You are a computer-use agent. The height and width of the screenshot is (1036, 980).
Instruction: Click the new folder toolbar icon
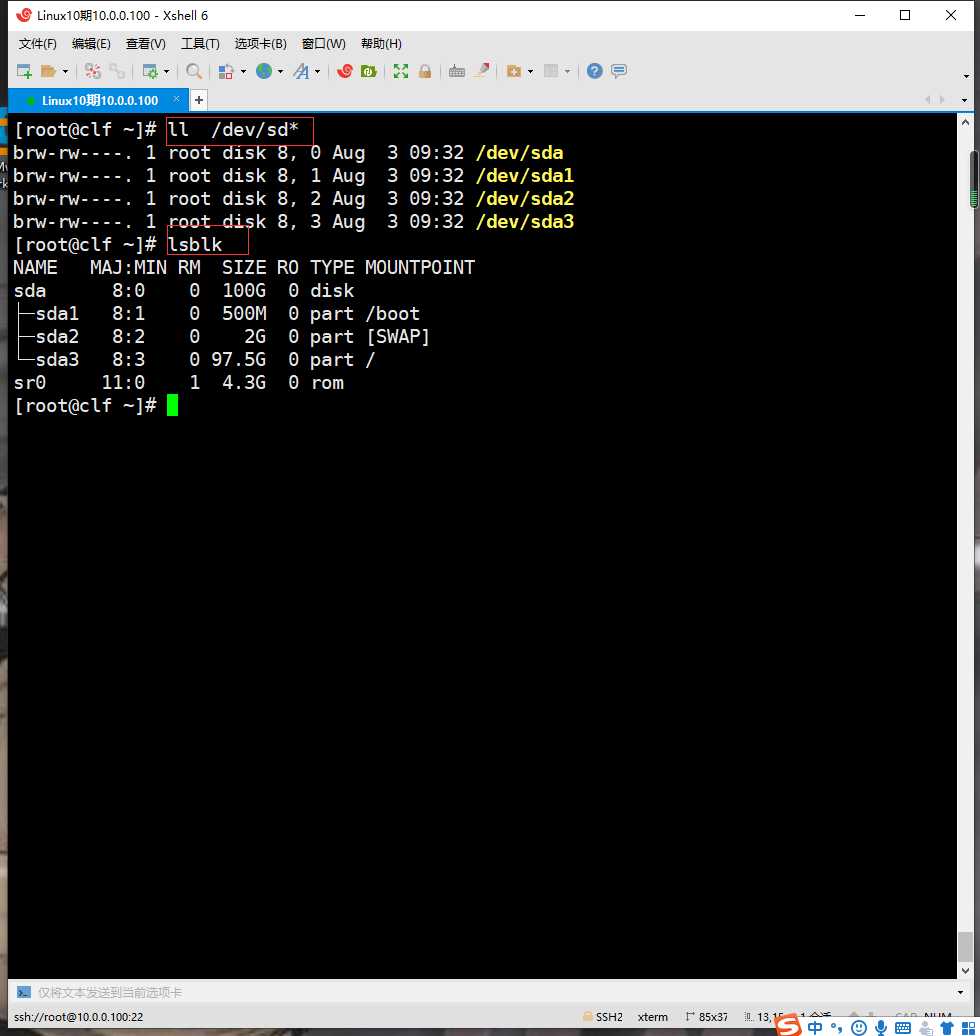(514, 71)
